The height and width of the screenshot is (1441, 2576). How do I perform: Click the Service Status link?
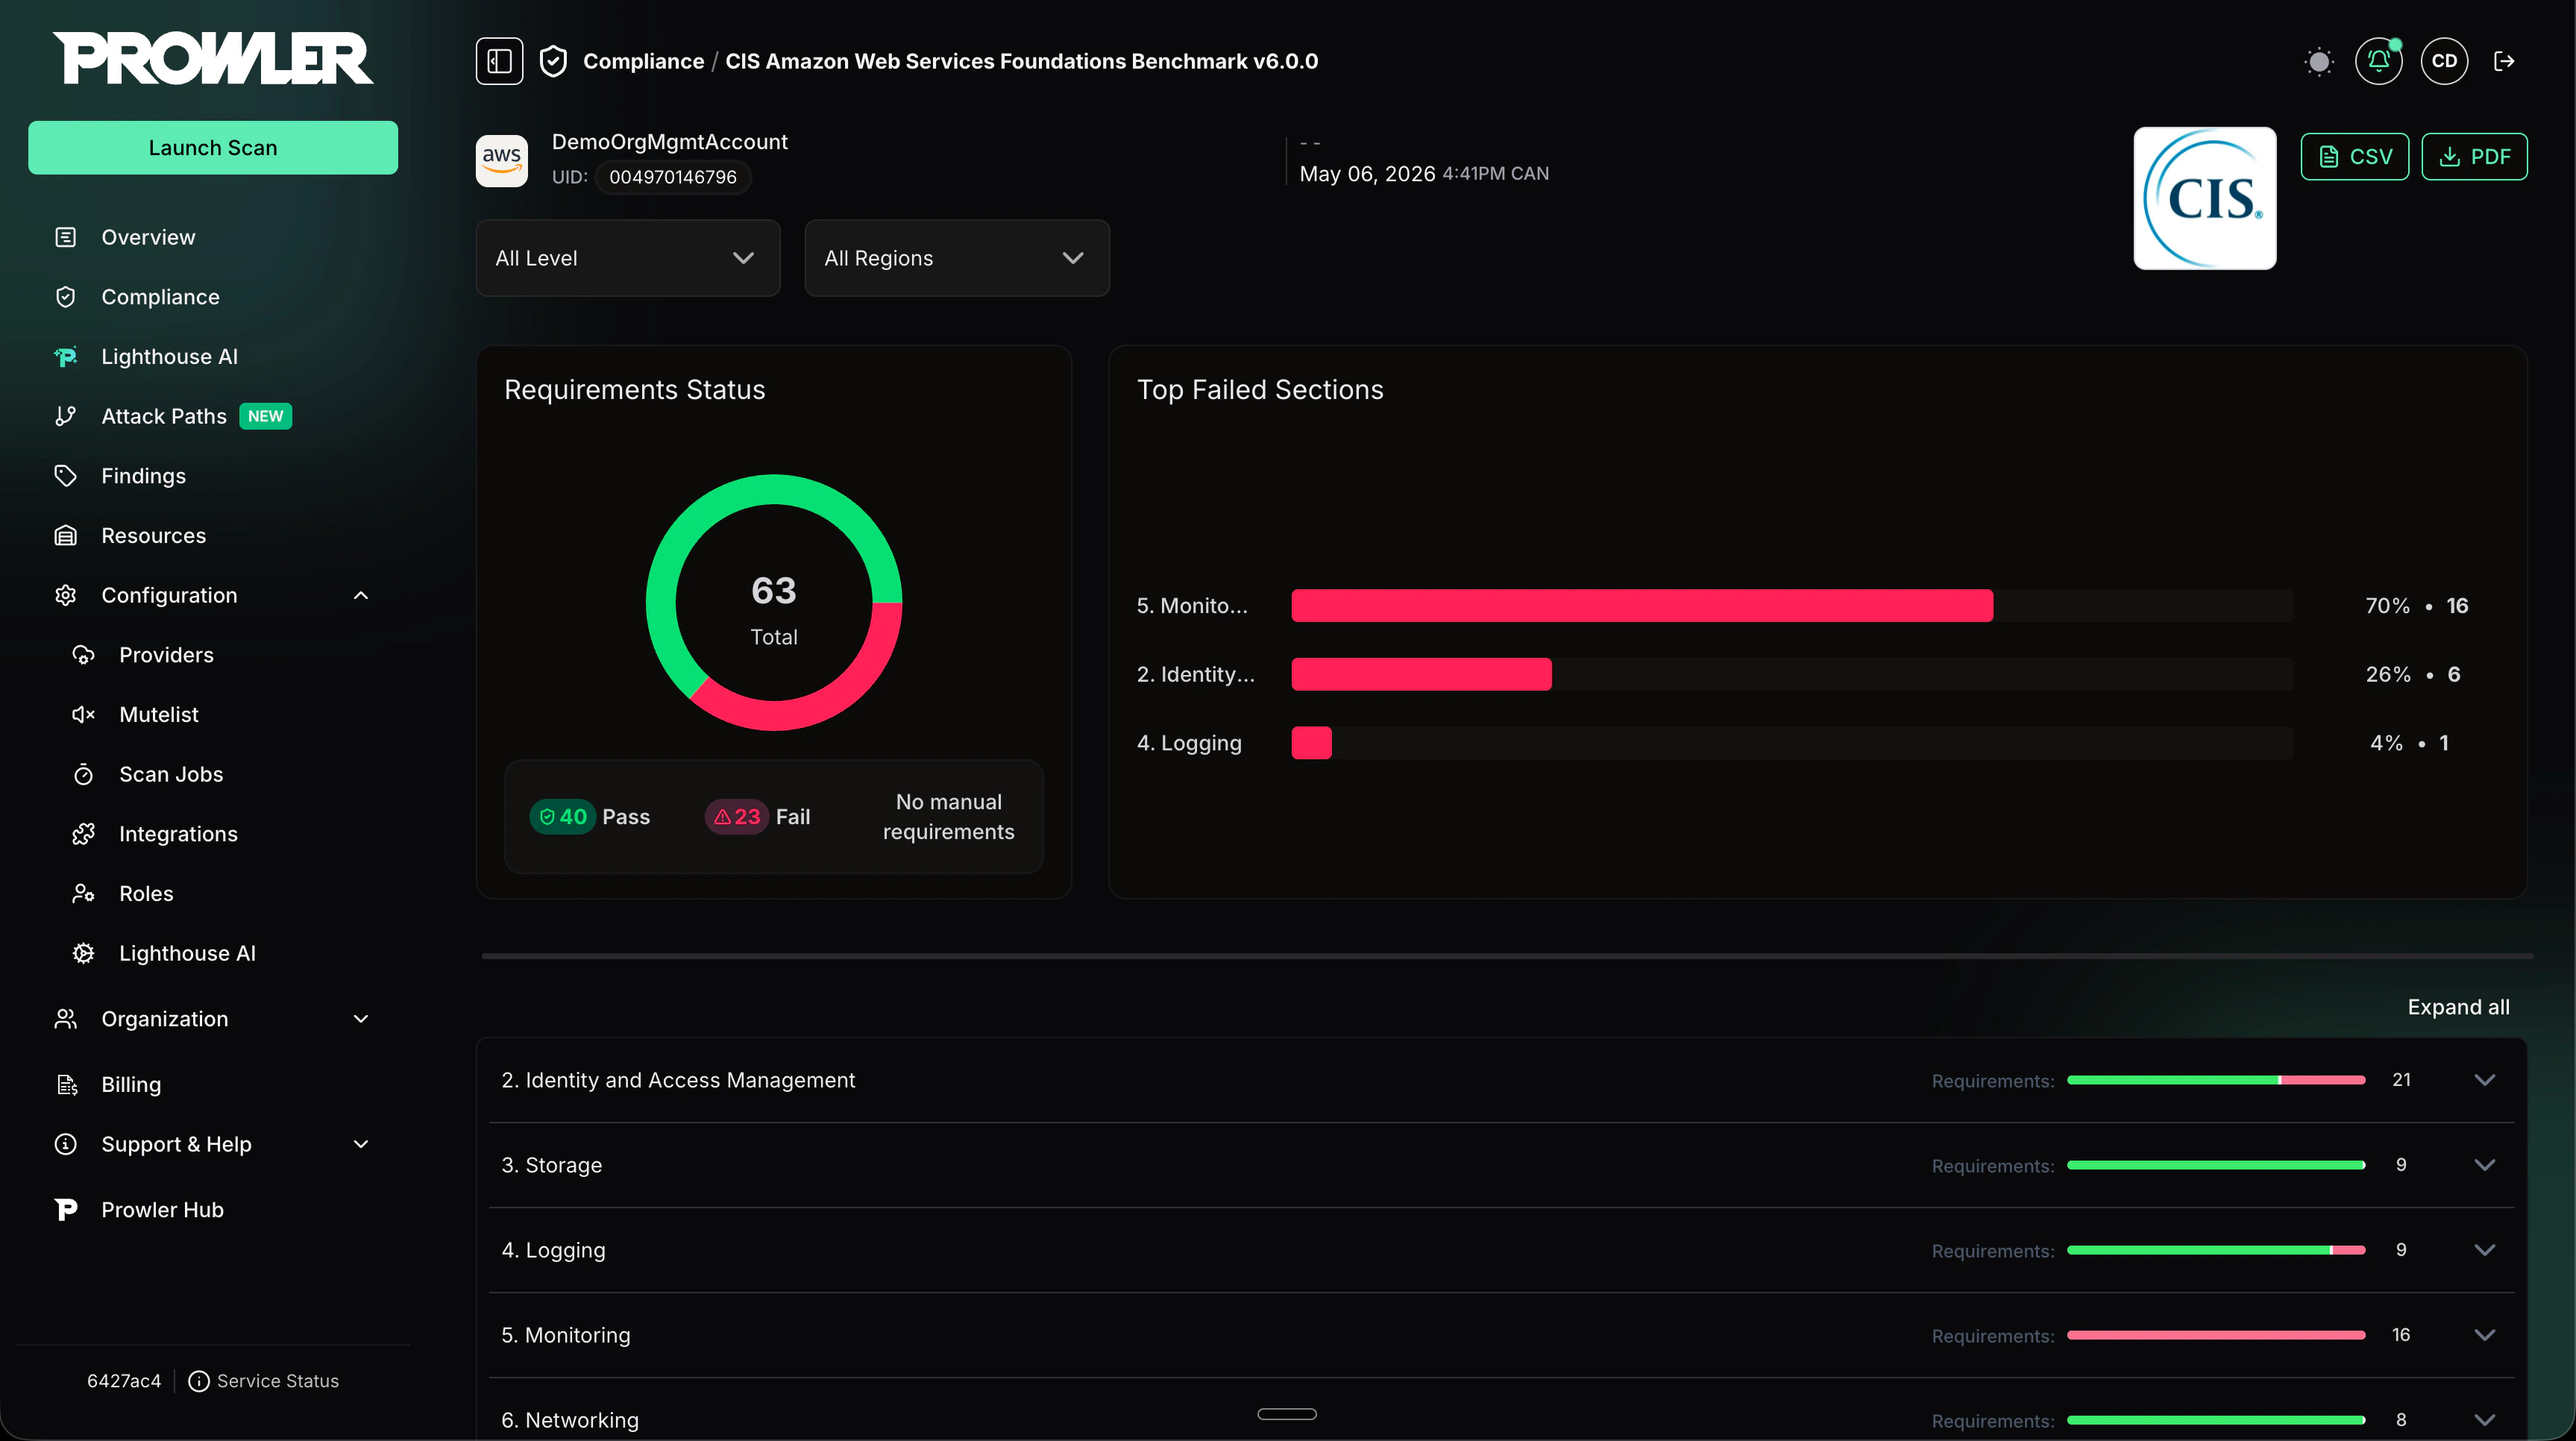[278, 1381]
